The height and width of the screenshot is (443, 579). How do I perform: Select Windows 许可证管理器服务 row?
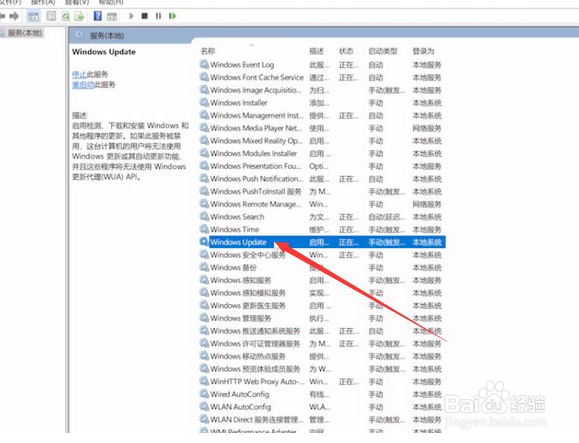(x=321, y=344)
